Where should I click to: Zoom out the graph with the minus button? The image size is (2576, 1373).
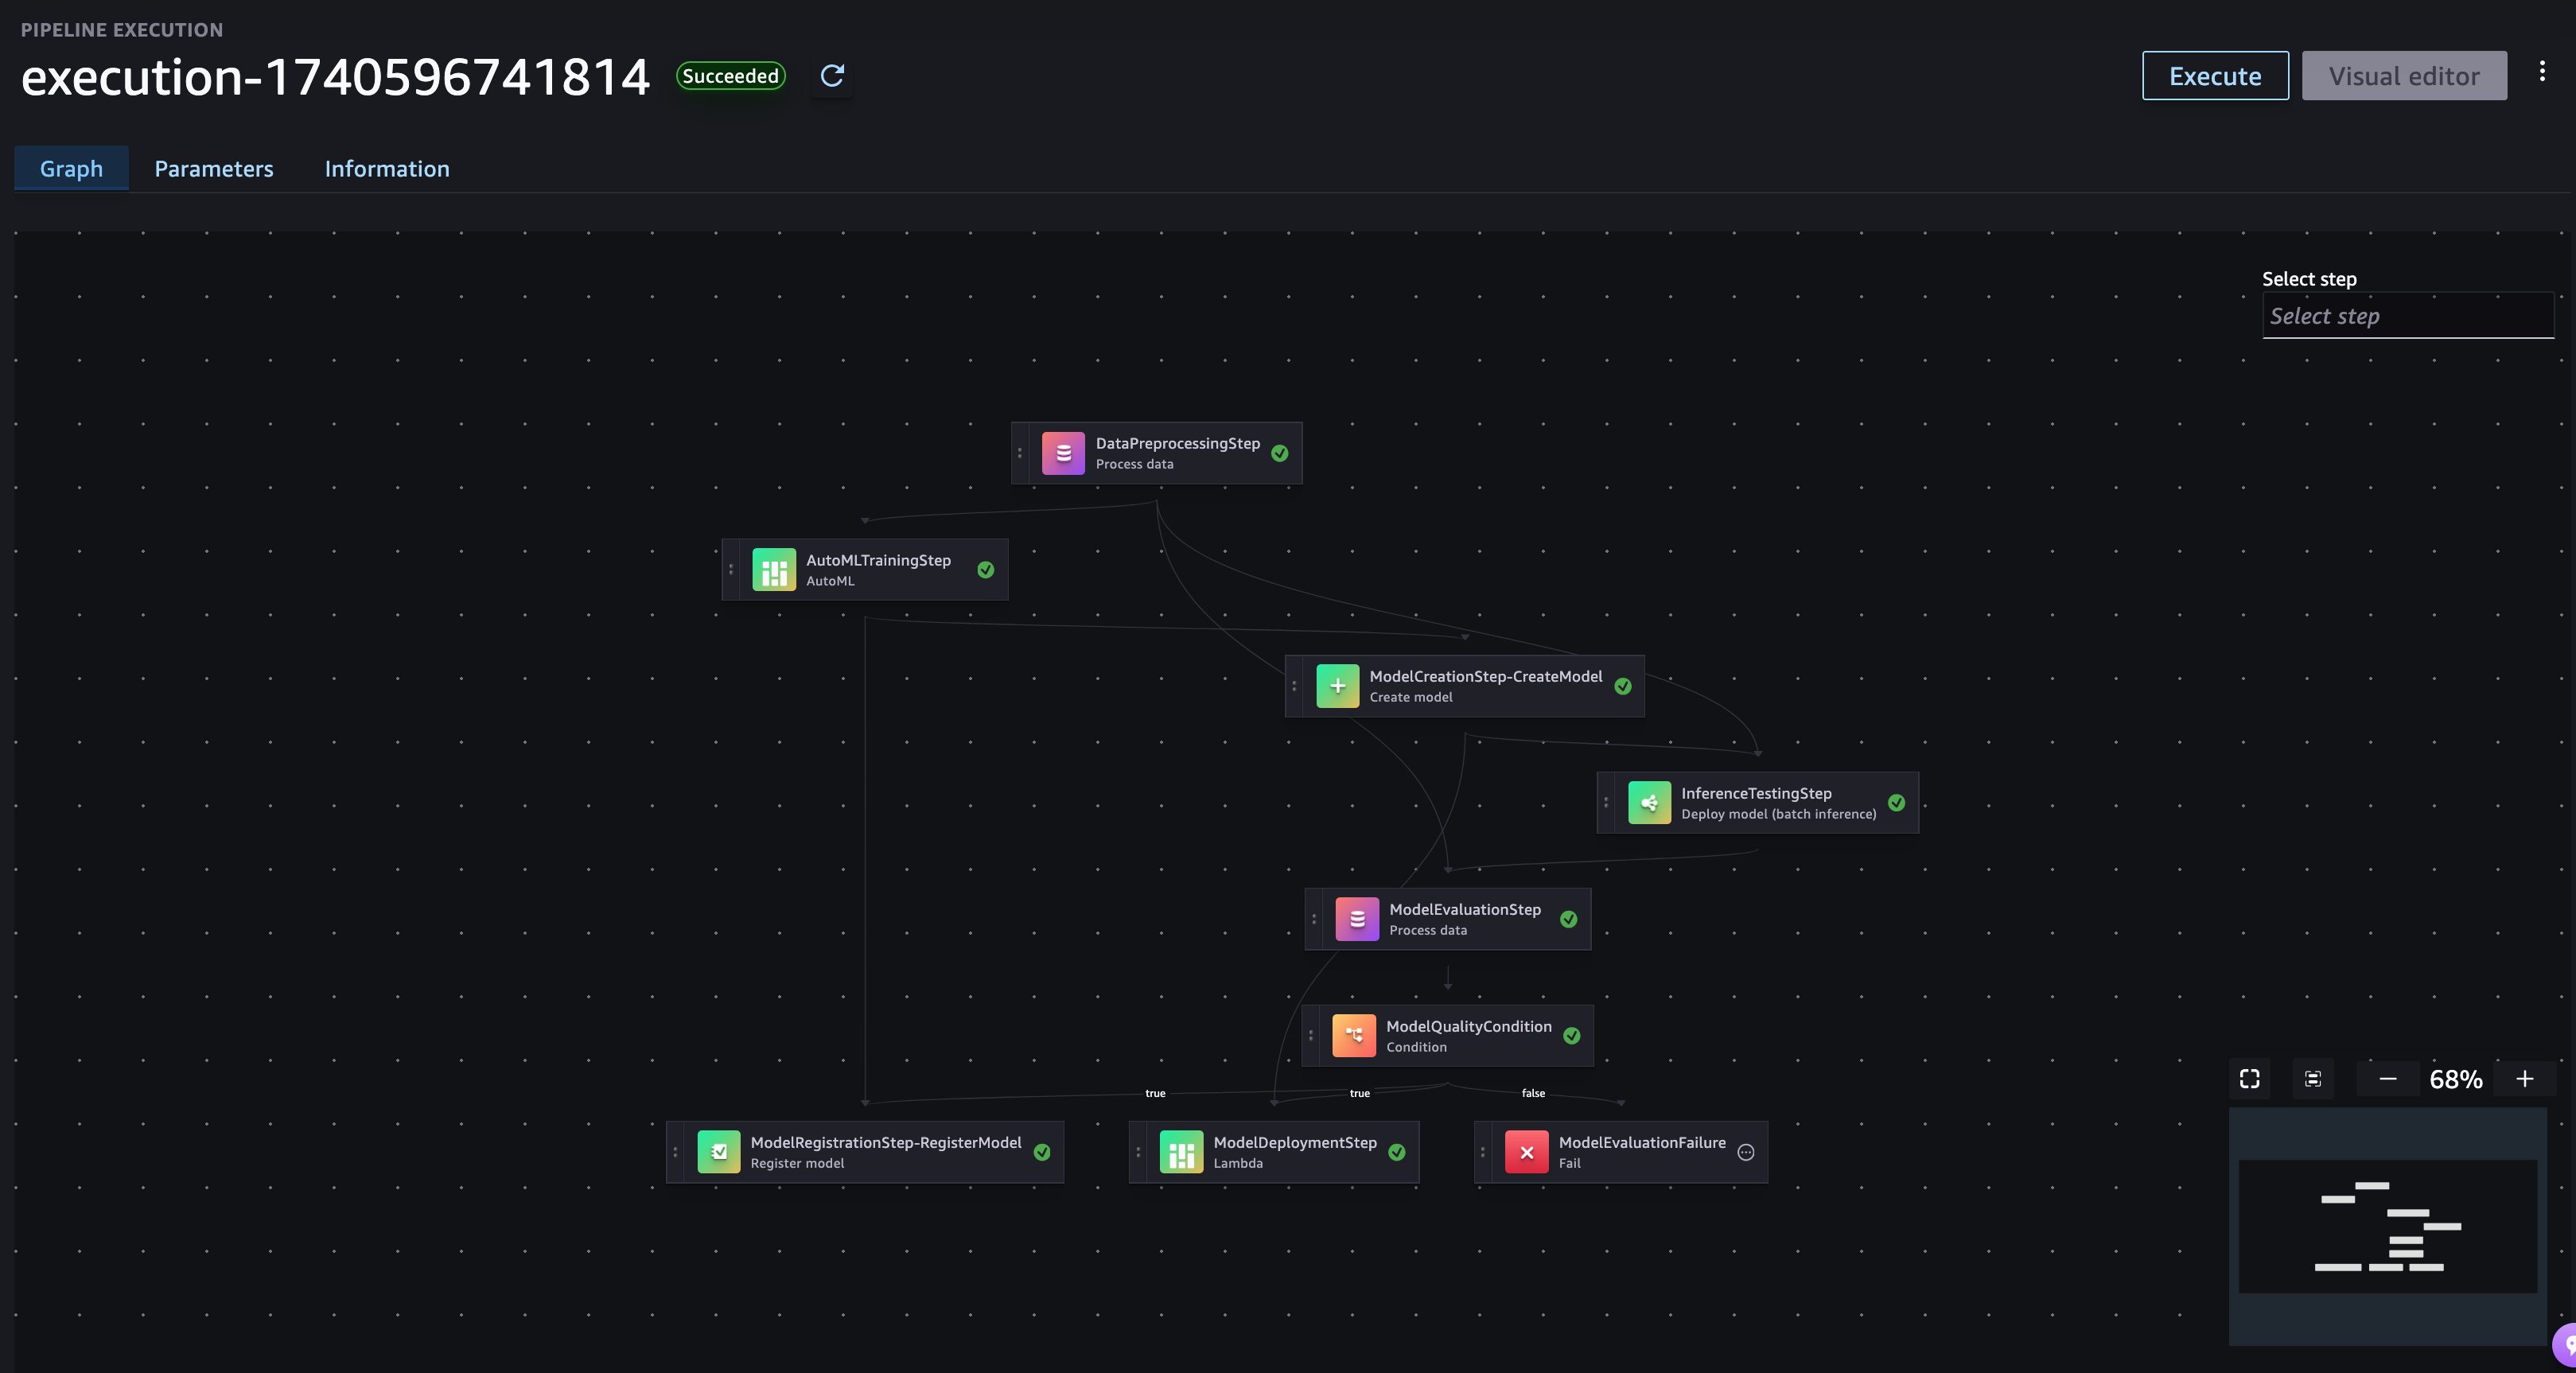pos(2387,1079)
